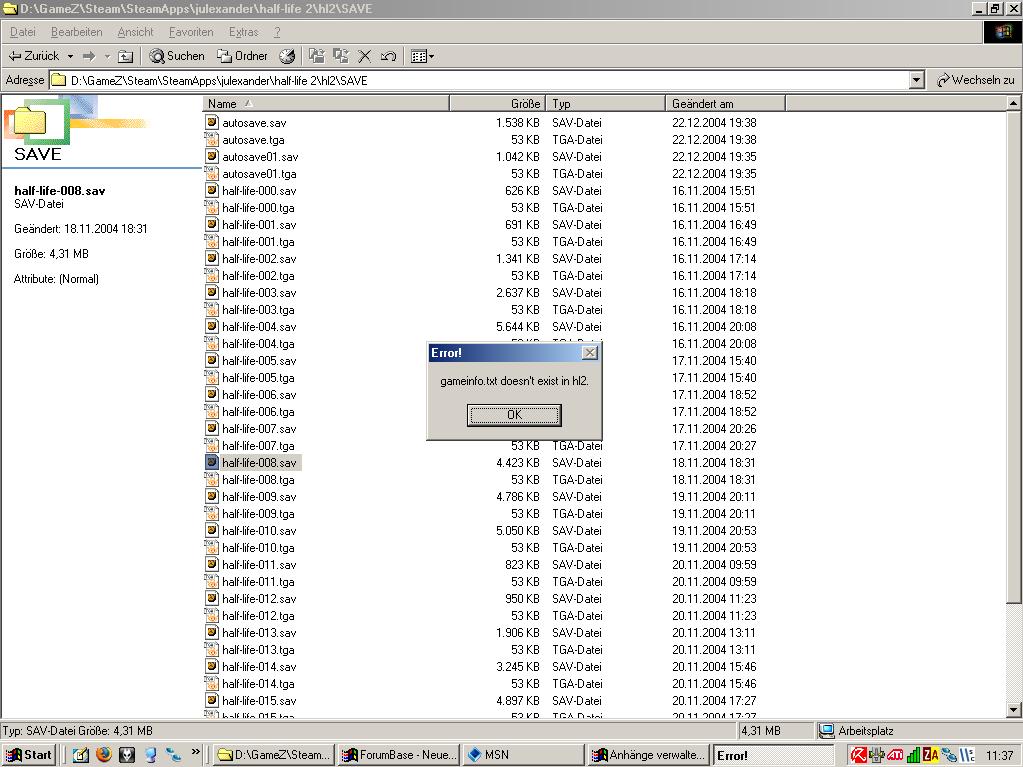Open the Favoriten menu
The width and height of the screenshot is (1023, 767).
(x=191, y=32)
